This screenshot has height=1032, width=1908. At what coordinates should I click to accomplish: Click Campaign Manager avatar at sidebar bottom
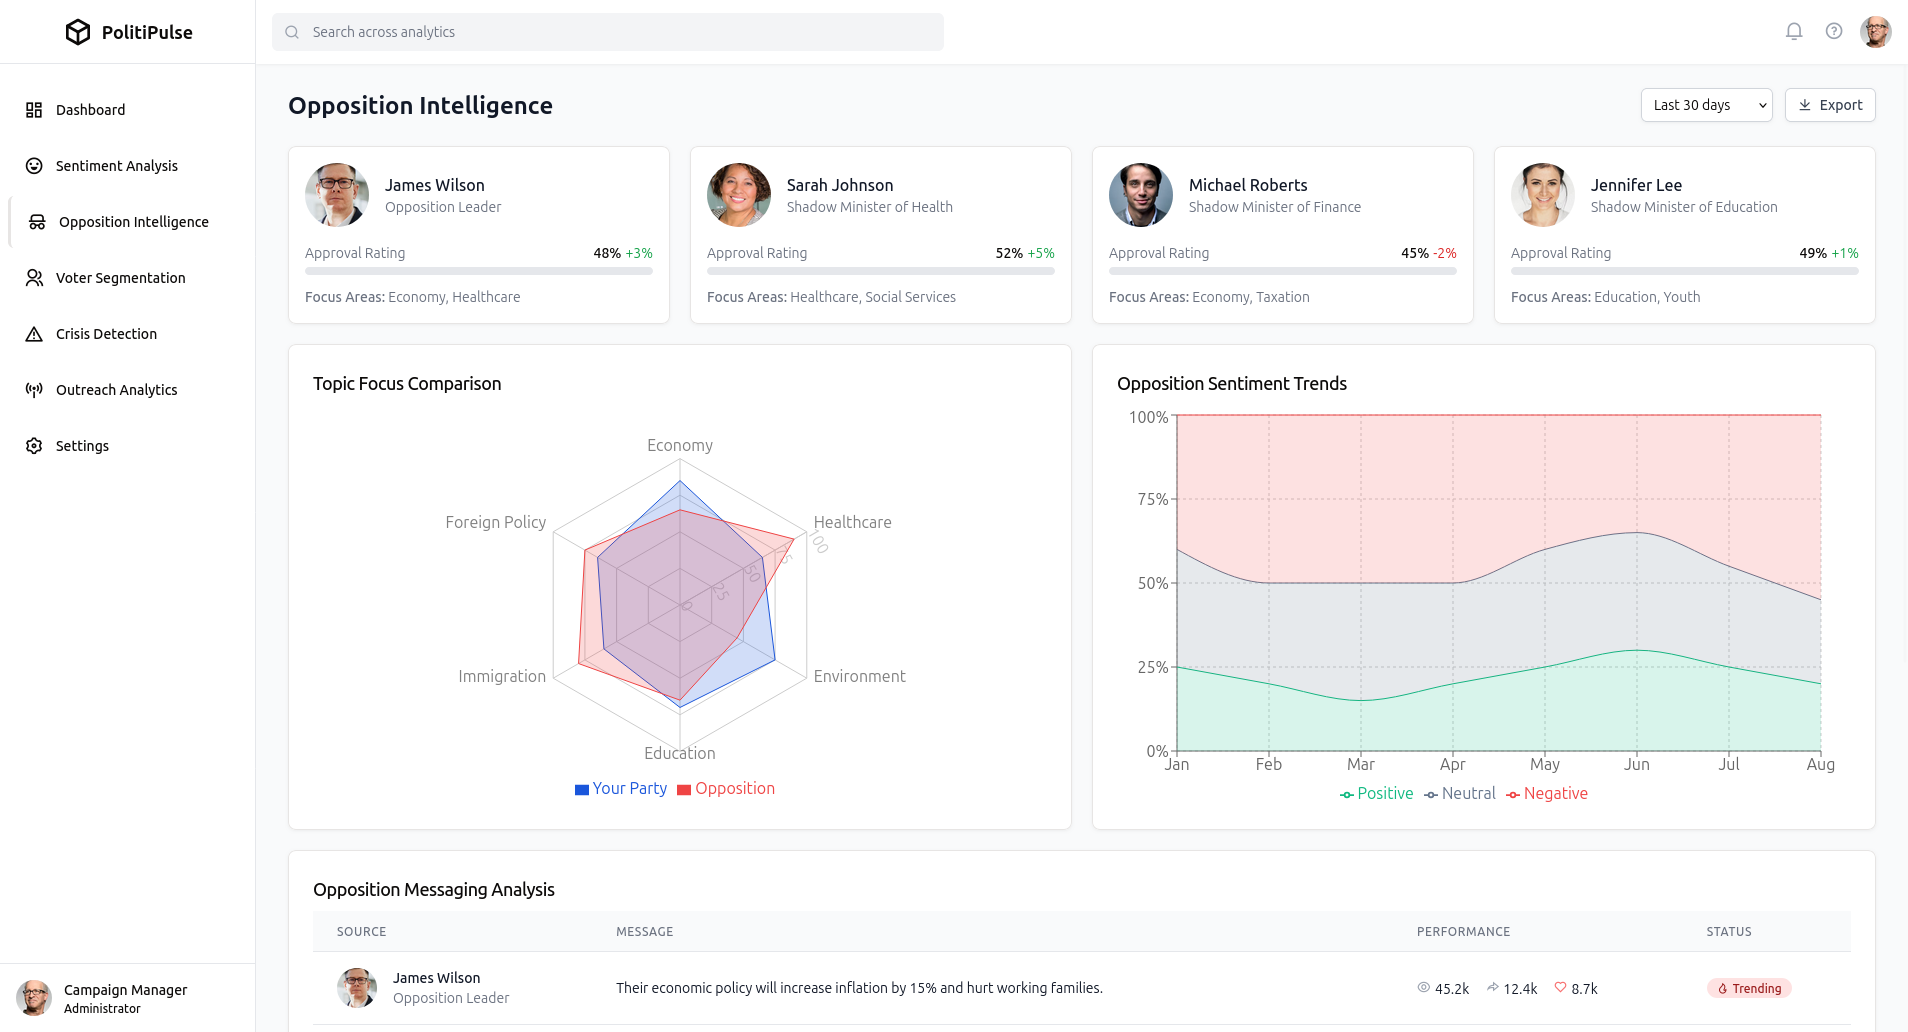click(34, 998)
